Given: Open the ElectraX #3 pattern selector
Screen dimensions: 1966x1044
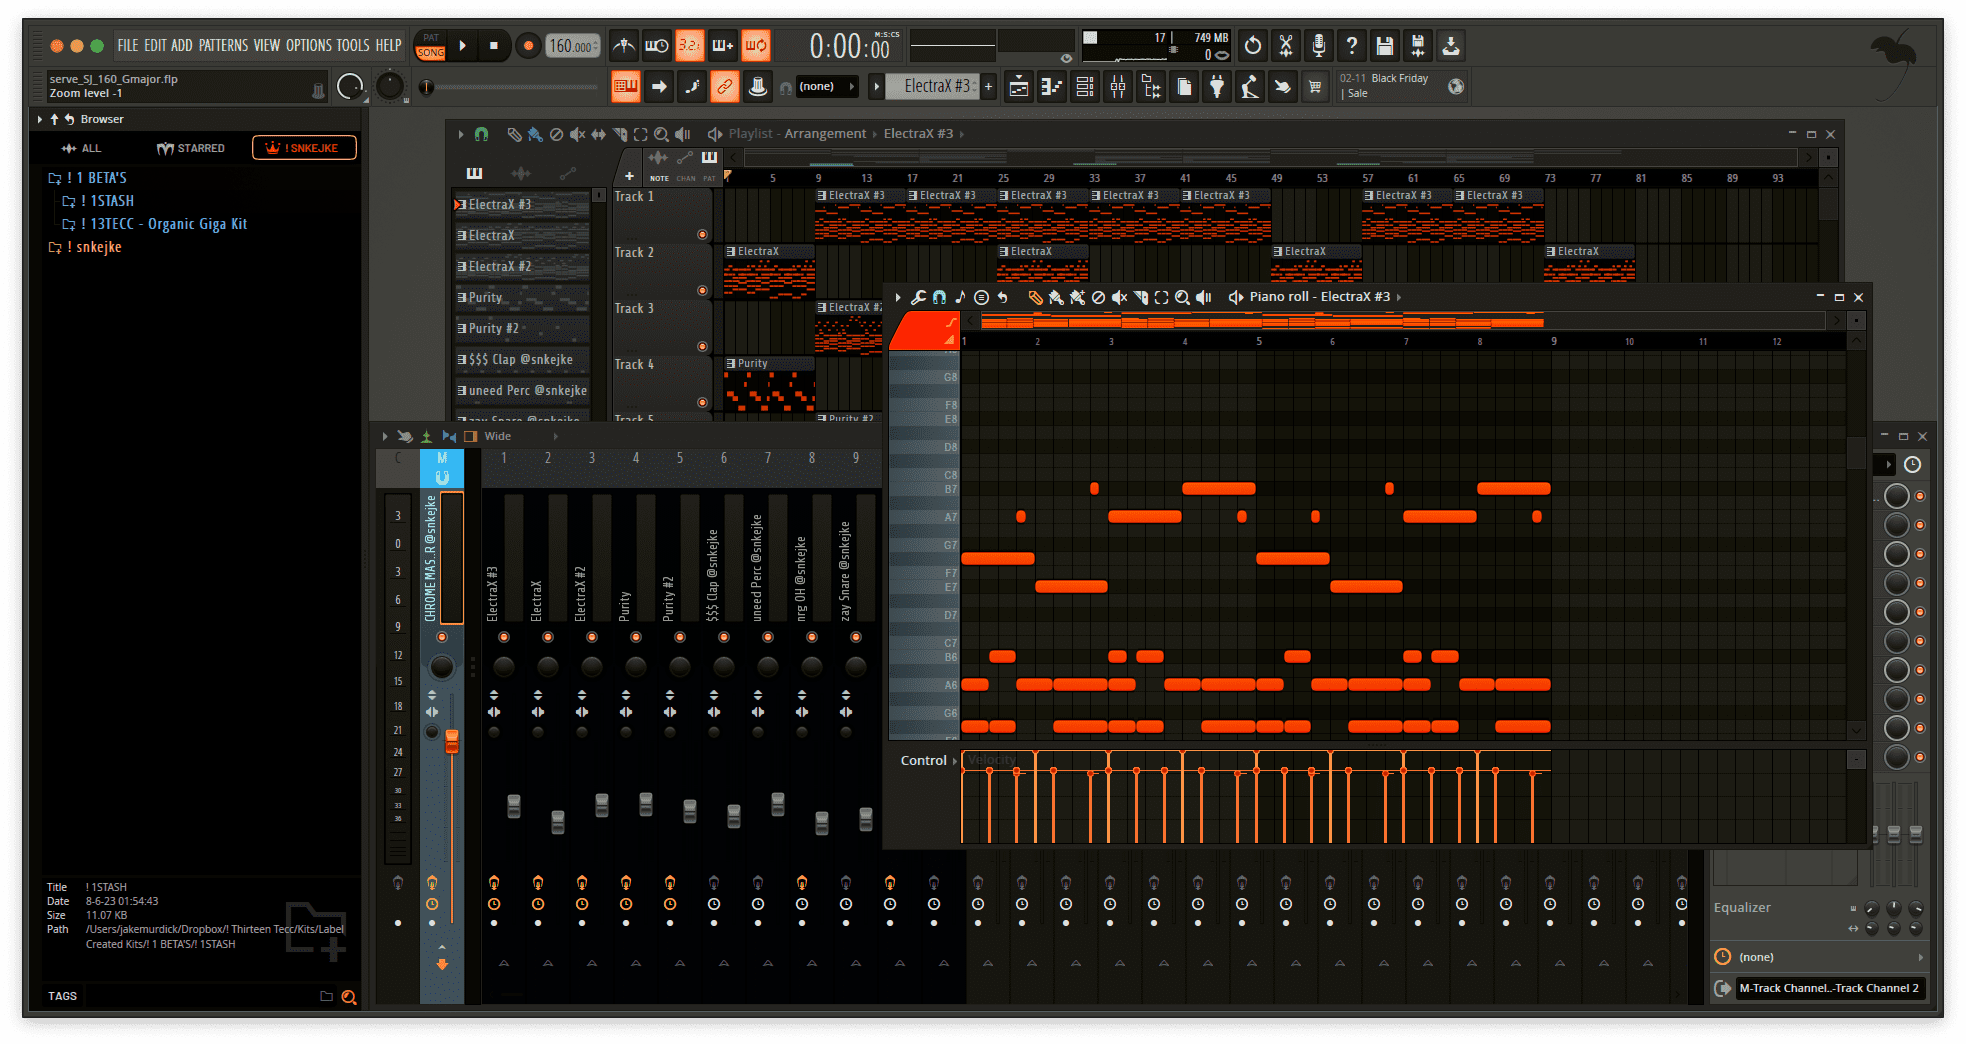Looking at the screenshot, I should pos(937,86).
